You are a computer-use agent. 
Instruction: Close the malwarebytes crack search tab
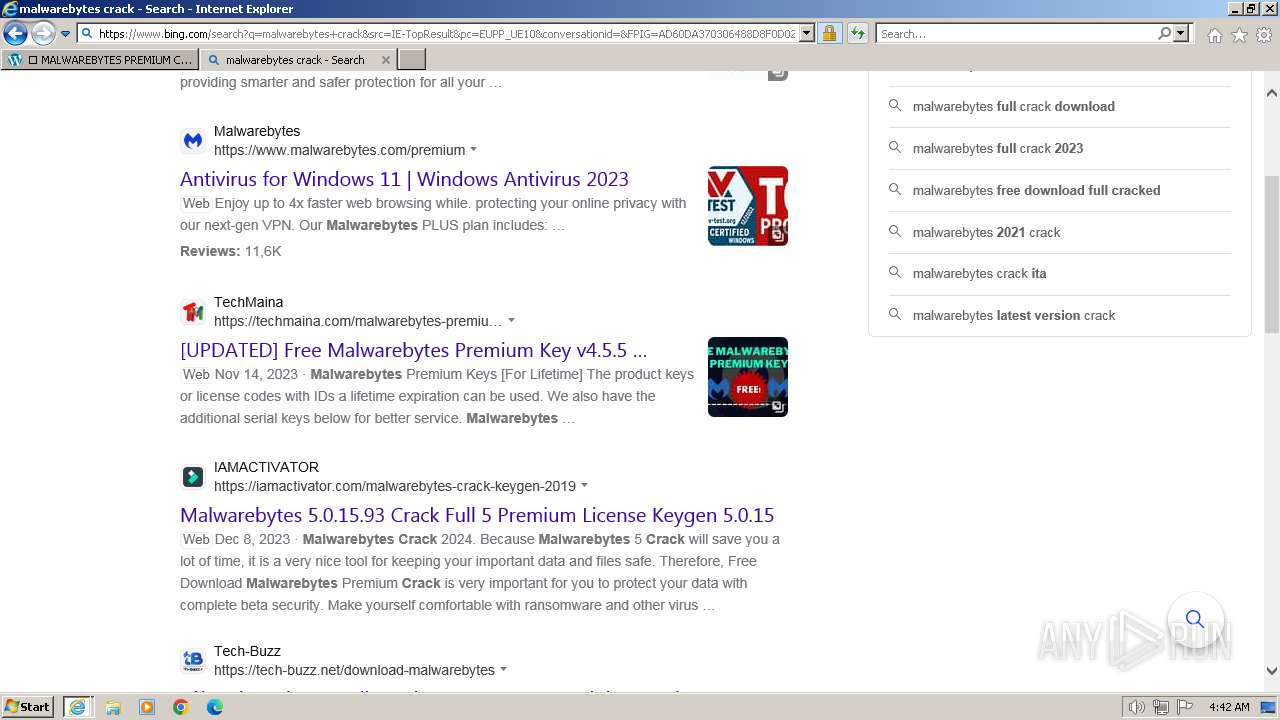[386, 60]
